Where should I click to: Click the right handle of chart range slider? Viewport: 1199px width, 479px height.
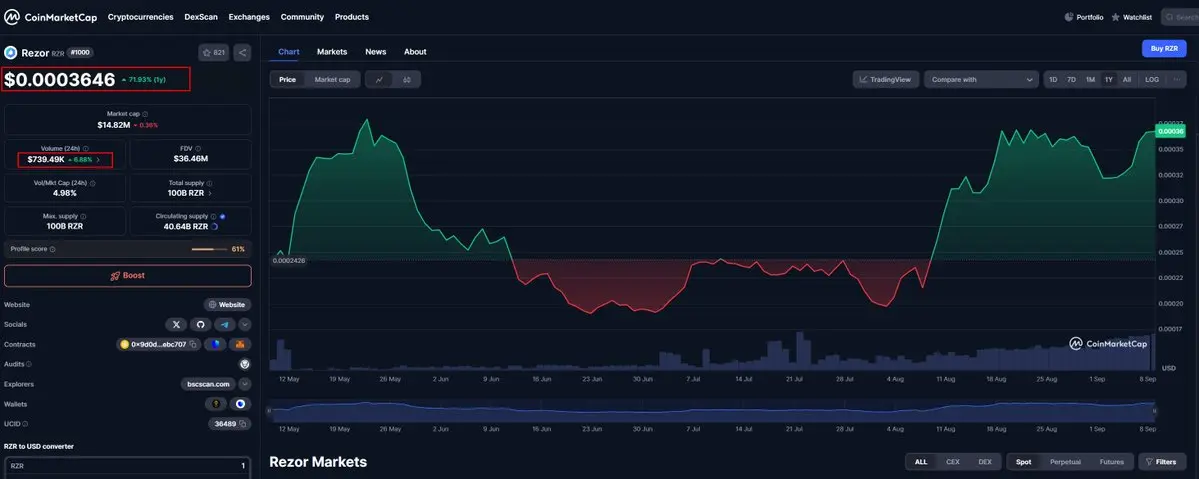1155,411
